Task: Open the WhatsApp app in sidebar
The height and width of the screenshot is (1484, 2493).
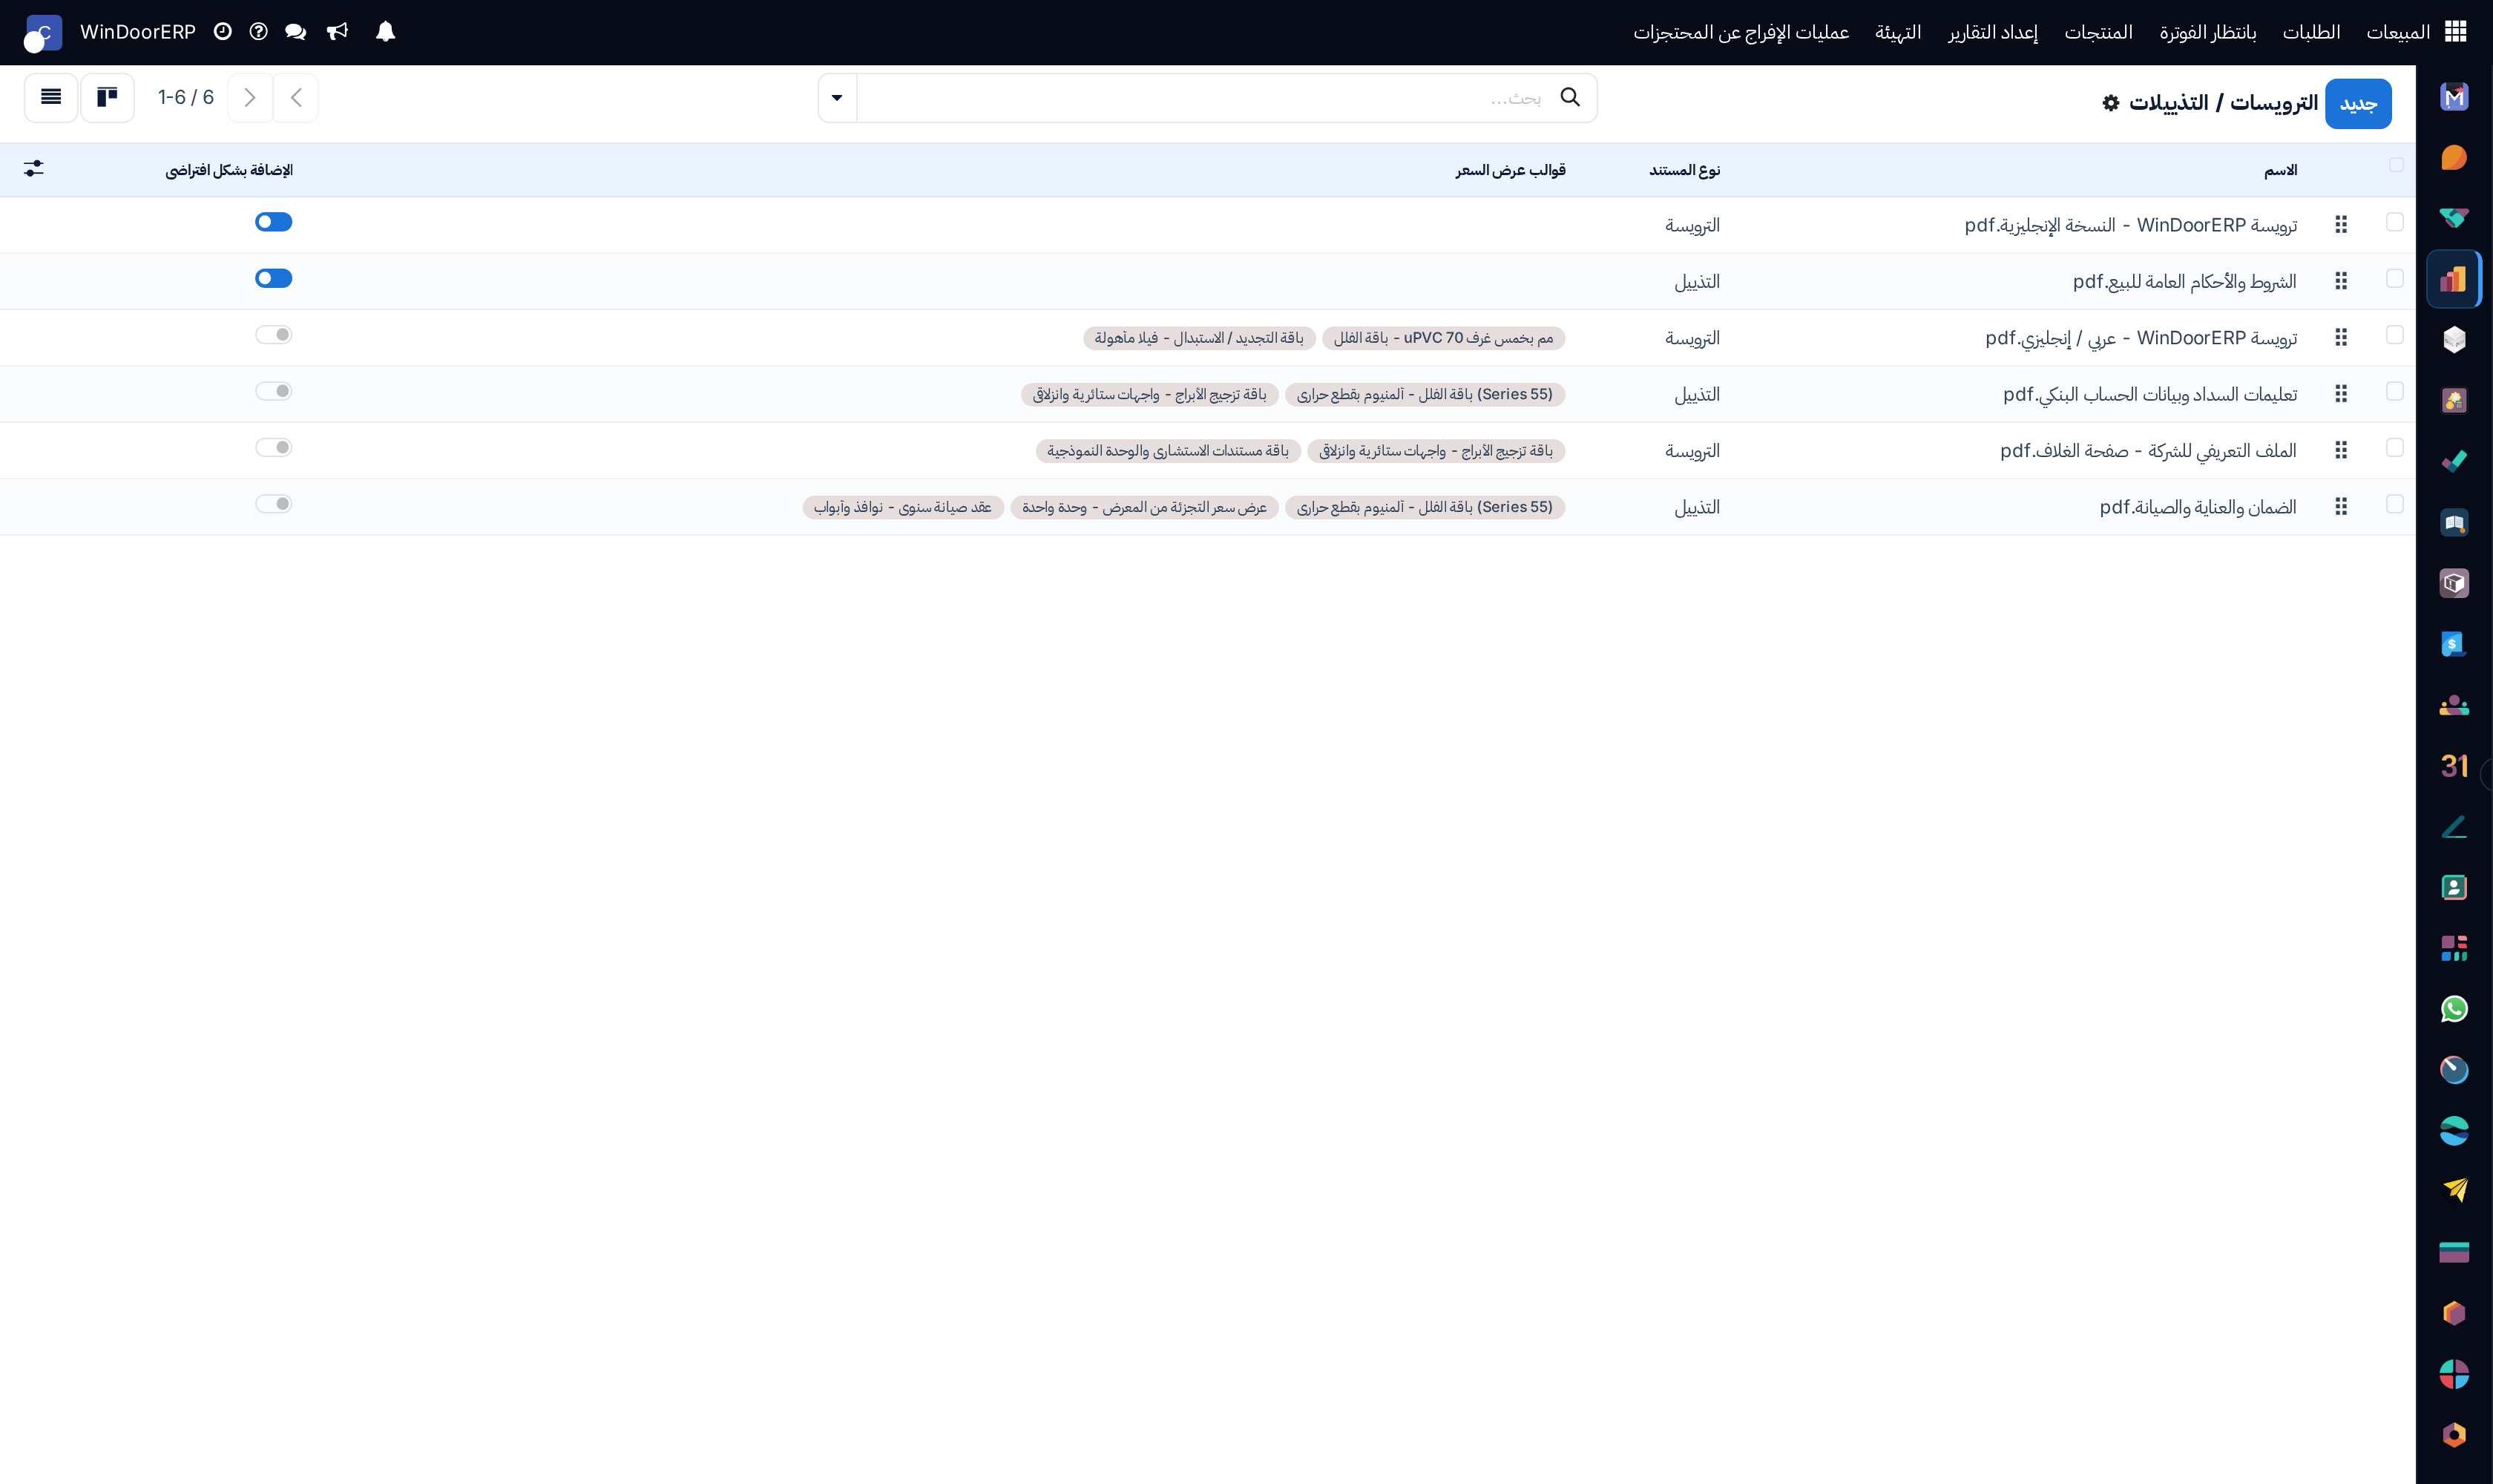Action: pyautogui.click(x=2454, y=1009)
